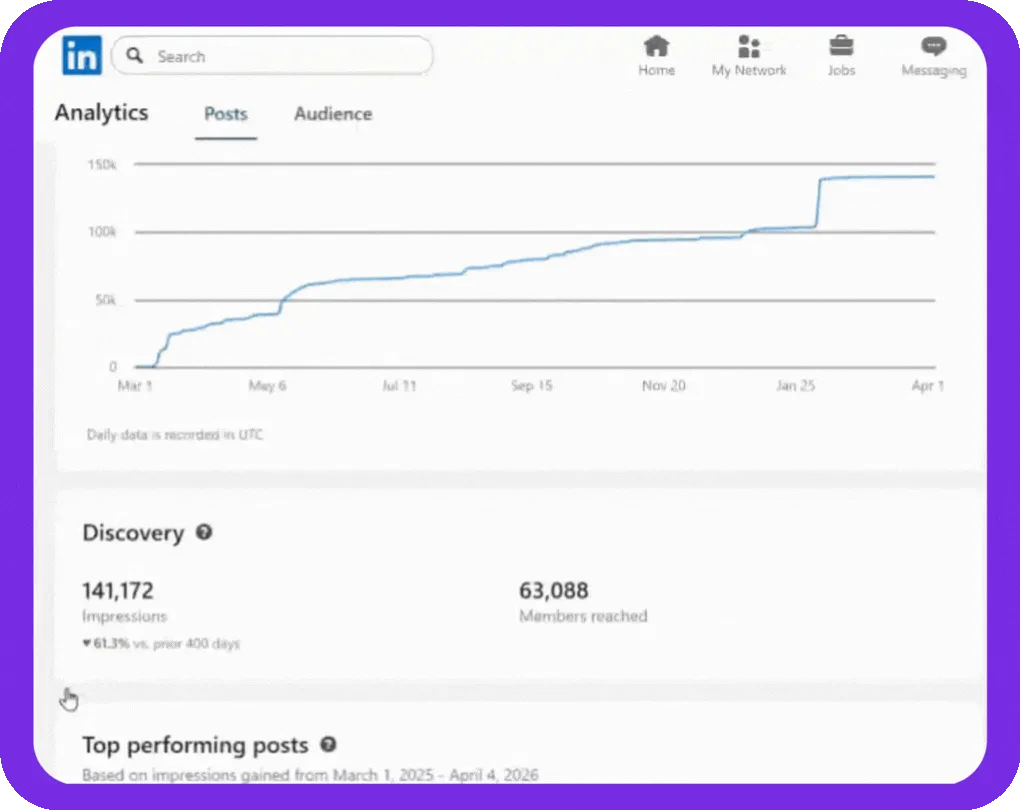Open My Network from the top navigation

pyautogui.click(x=749, y=47)
